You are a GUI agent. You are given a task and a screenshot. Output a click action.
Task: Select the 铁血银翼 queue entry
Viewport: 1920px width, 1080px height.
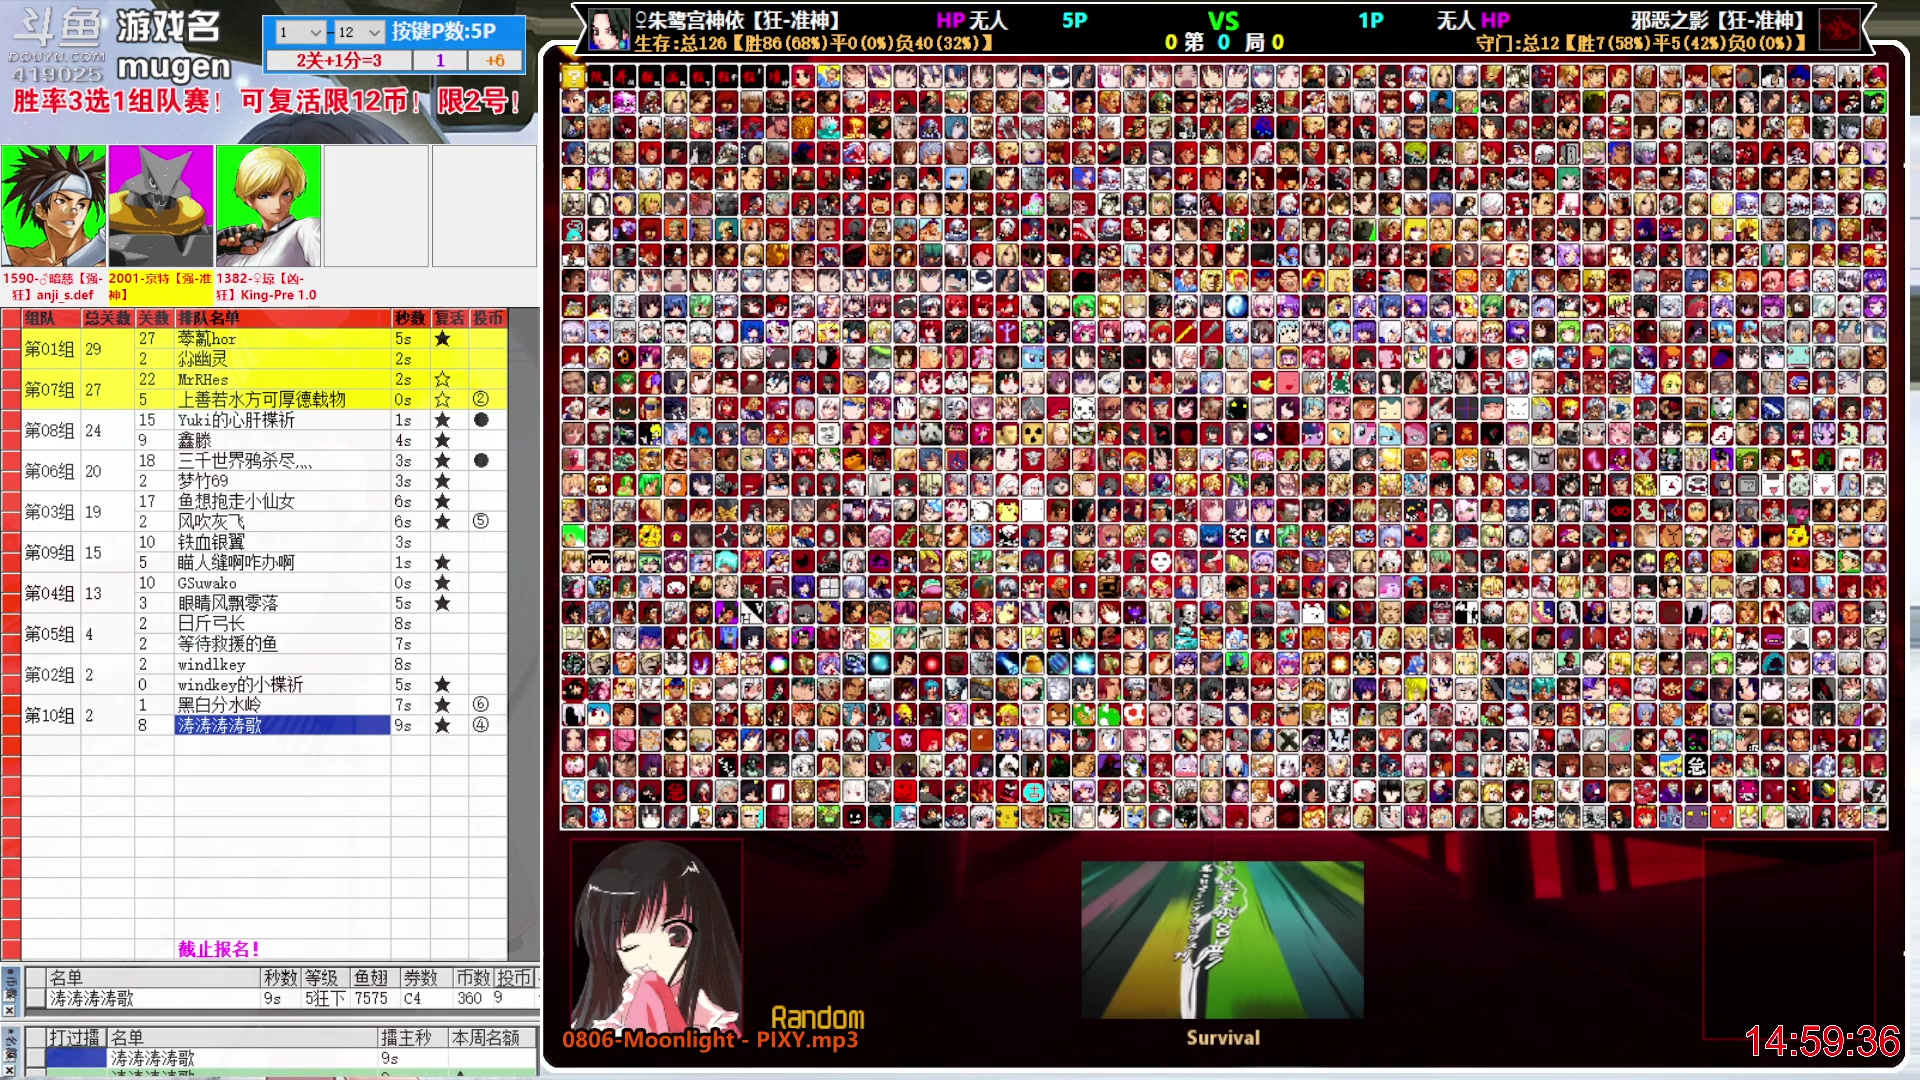[x=282, y=542]
